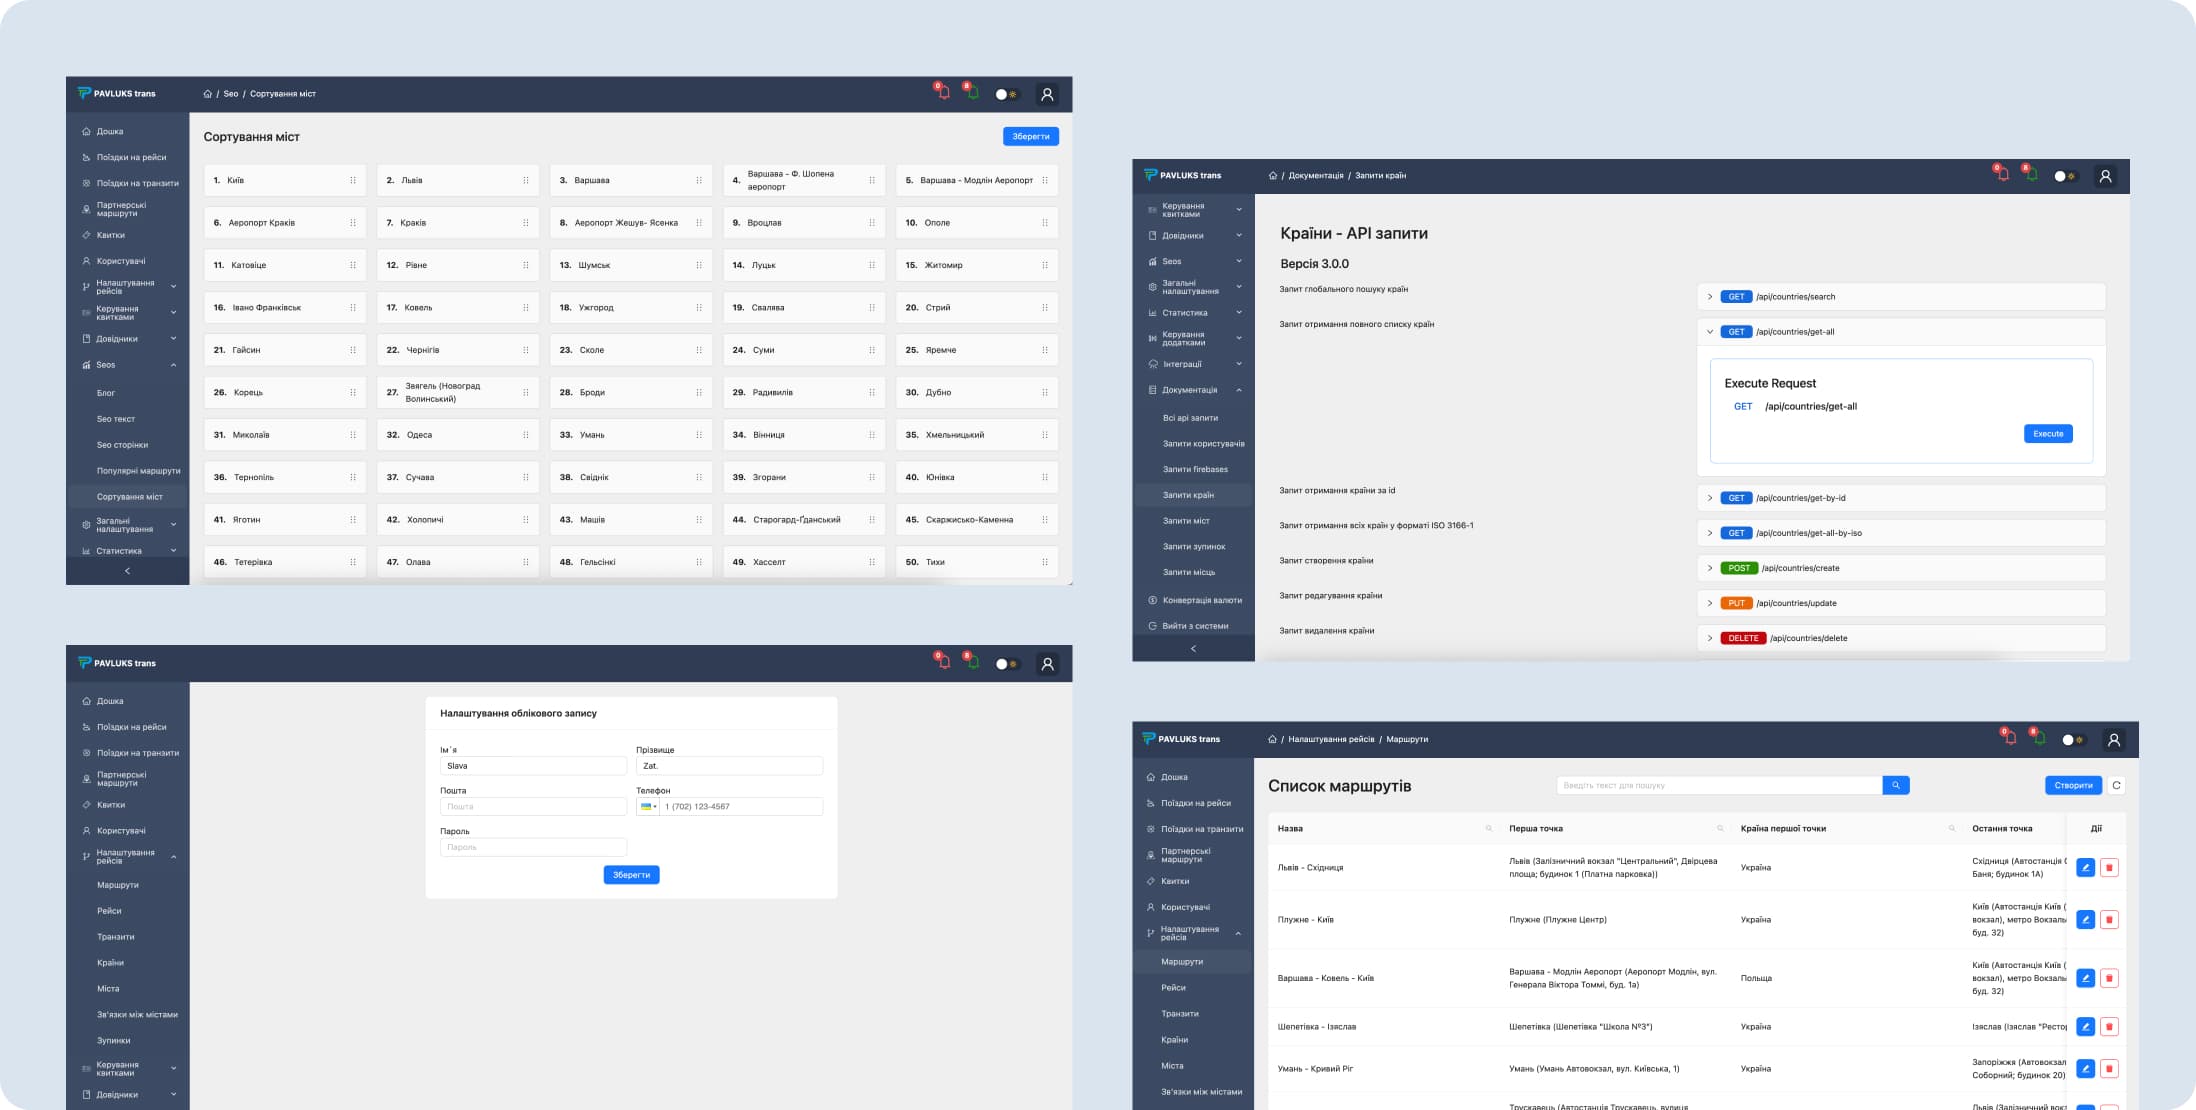Click the blue search magnifier button in routes list
The image size is (2196, 1110).
click(1895, 786)
